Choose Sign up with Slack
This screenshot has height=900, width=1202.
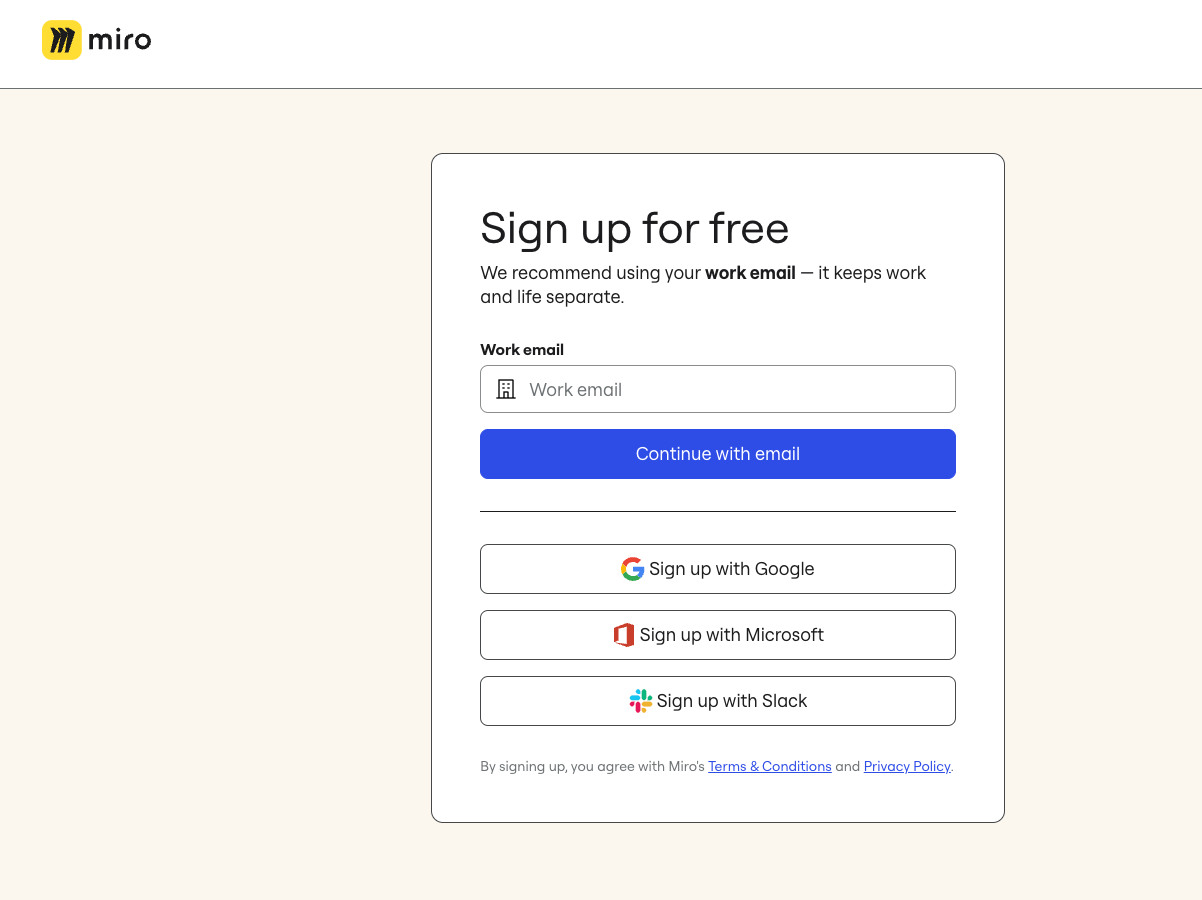(718, 700)
